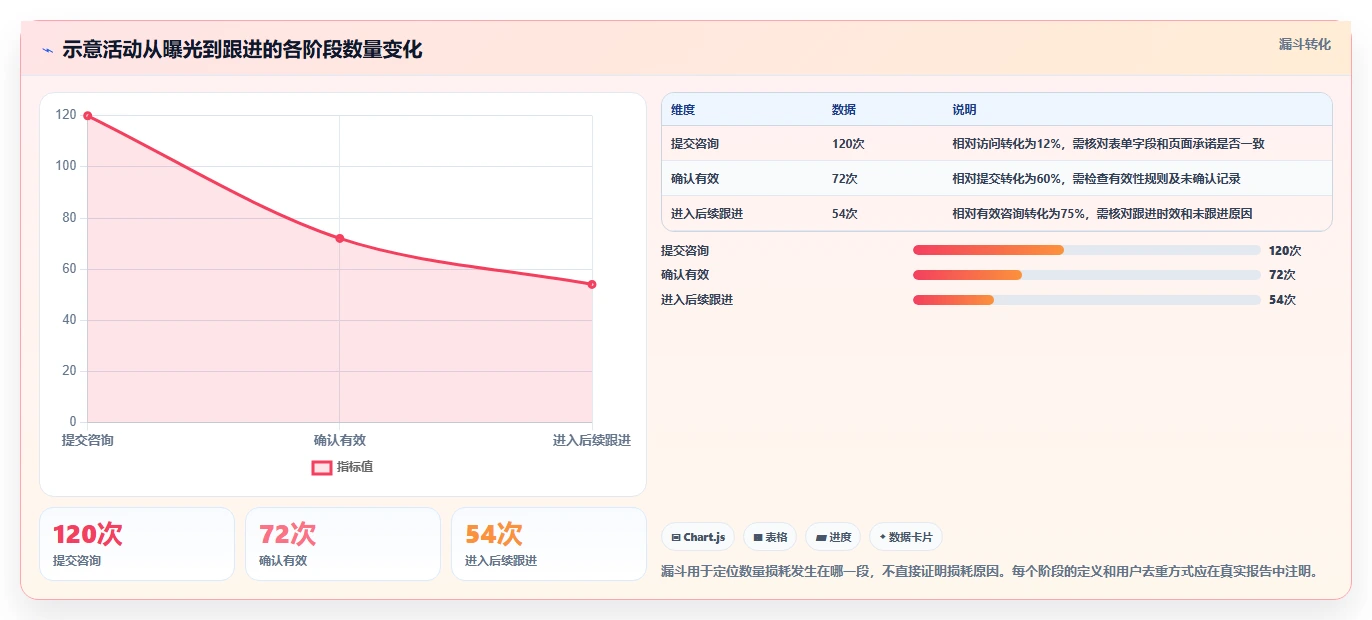Image resolution: width=1372 pixels, height=620 pixels.
Task: Open the 54次 进入后续跟进 stat card
Action: point(549,544)
